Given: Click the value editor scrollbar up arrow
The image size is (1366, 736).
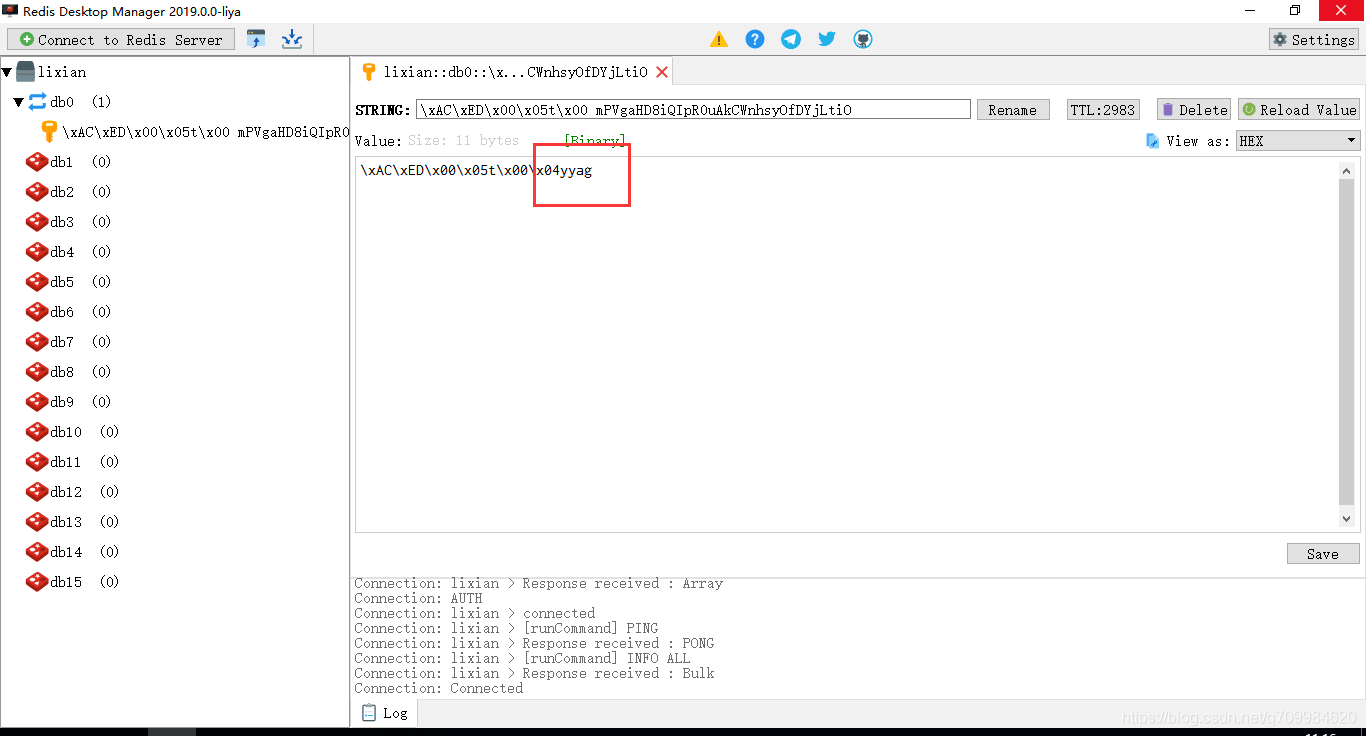Looking at the screenshot, I should tap(1346, 171).
